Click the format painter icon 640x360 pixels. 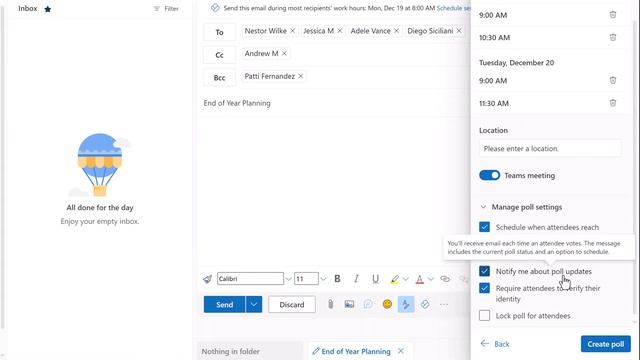(207, 279)
